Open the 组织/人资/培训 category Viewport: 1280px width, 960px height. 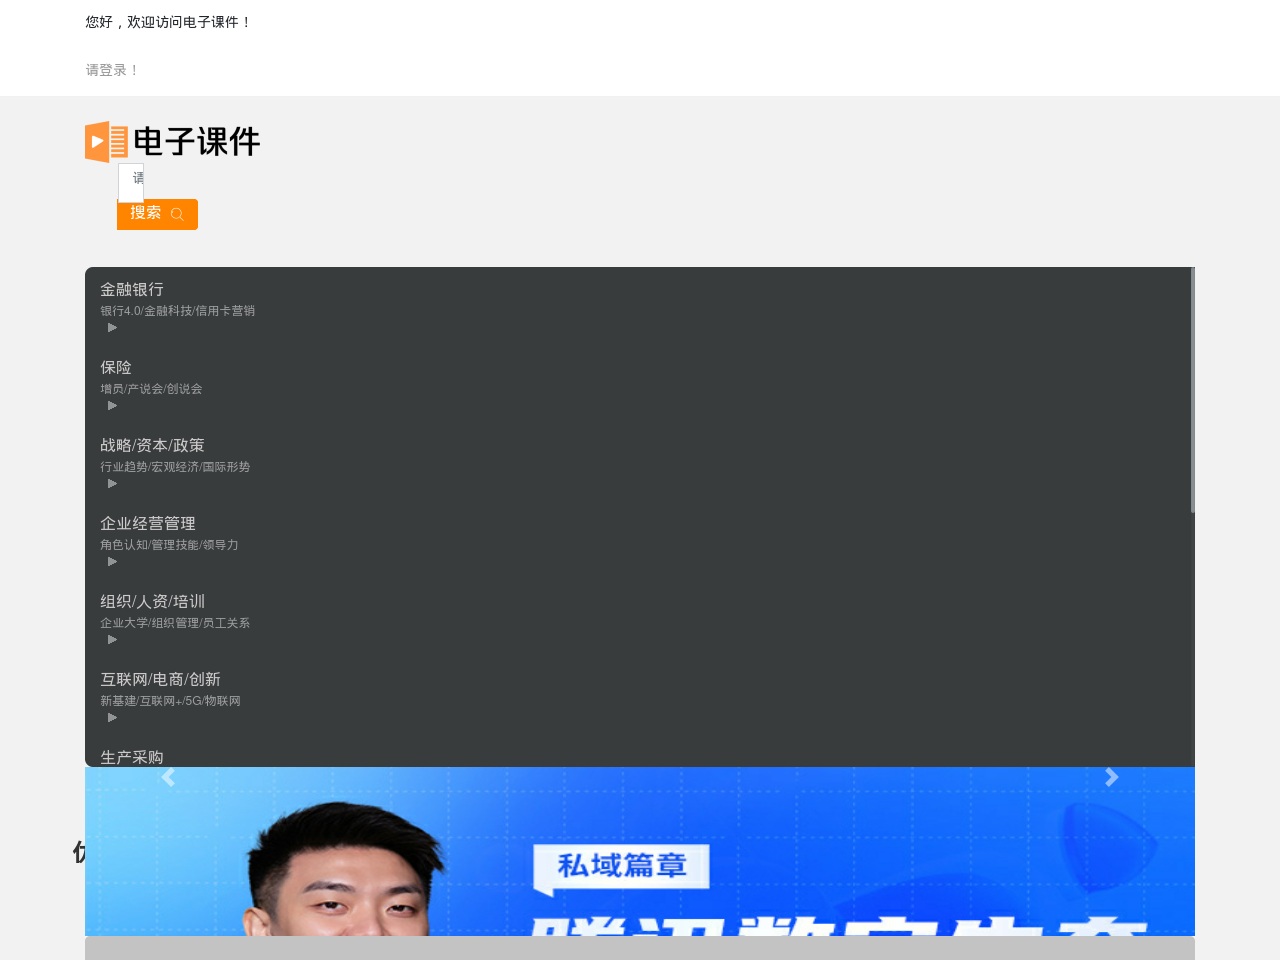[152, 601]
